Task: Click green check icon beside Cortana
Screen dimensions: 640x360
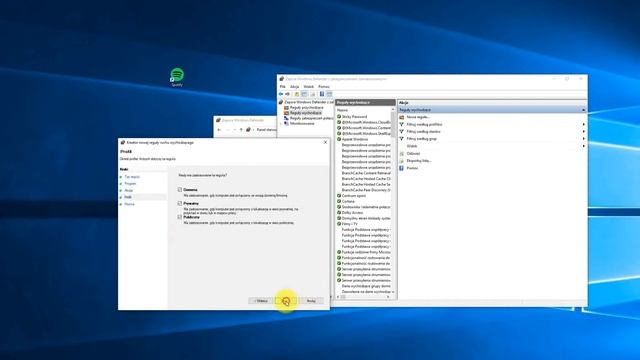Action: (x=339, y=201)
